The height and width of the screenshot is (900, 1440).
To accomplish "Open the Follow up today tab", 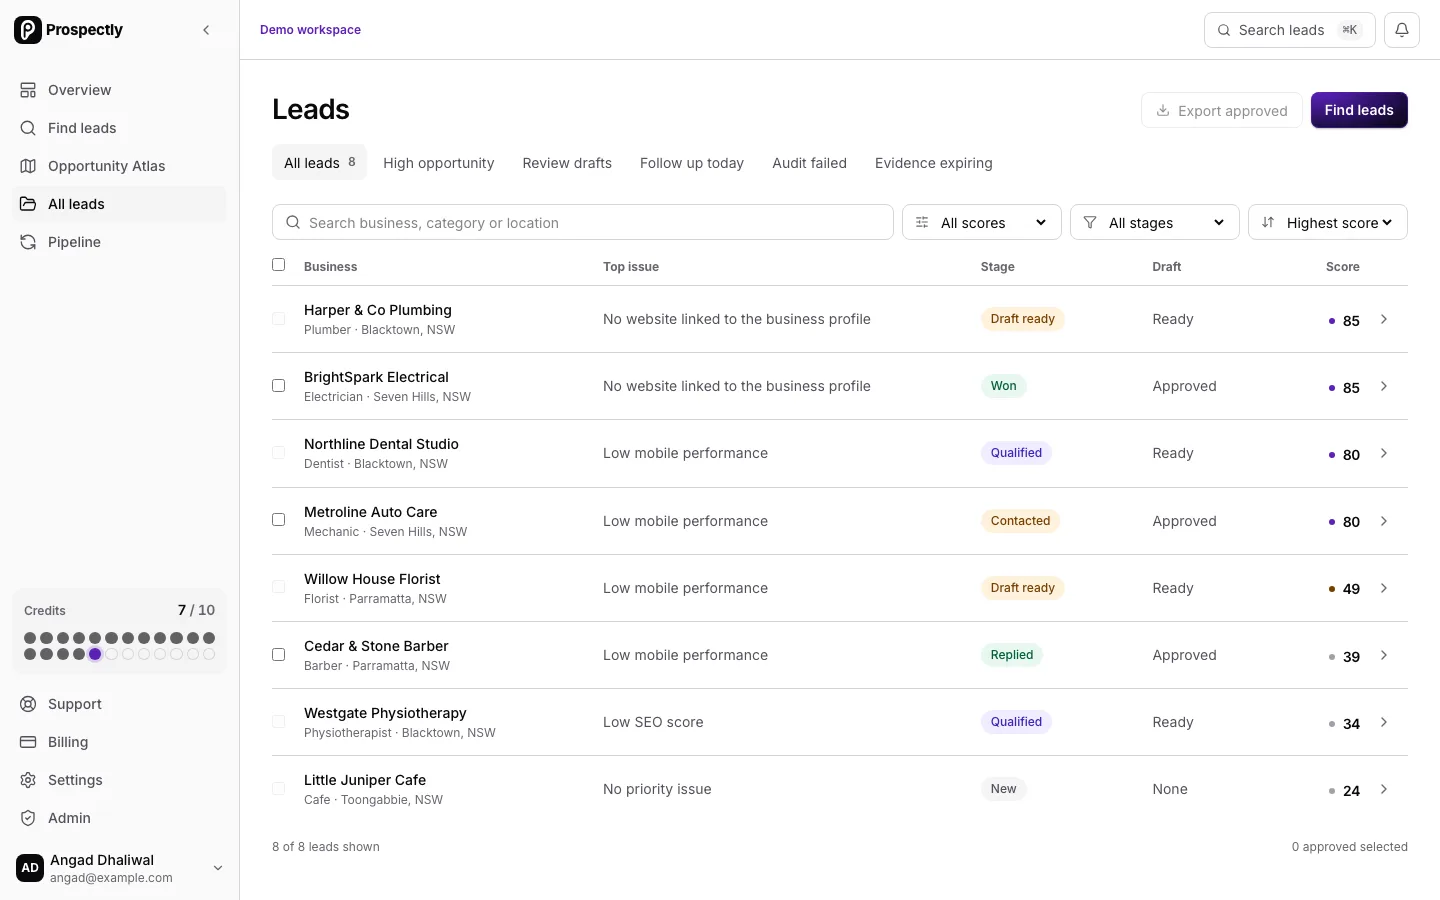I will tap(692, 163).
